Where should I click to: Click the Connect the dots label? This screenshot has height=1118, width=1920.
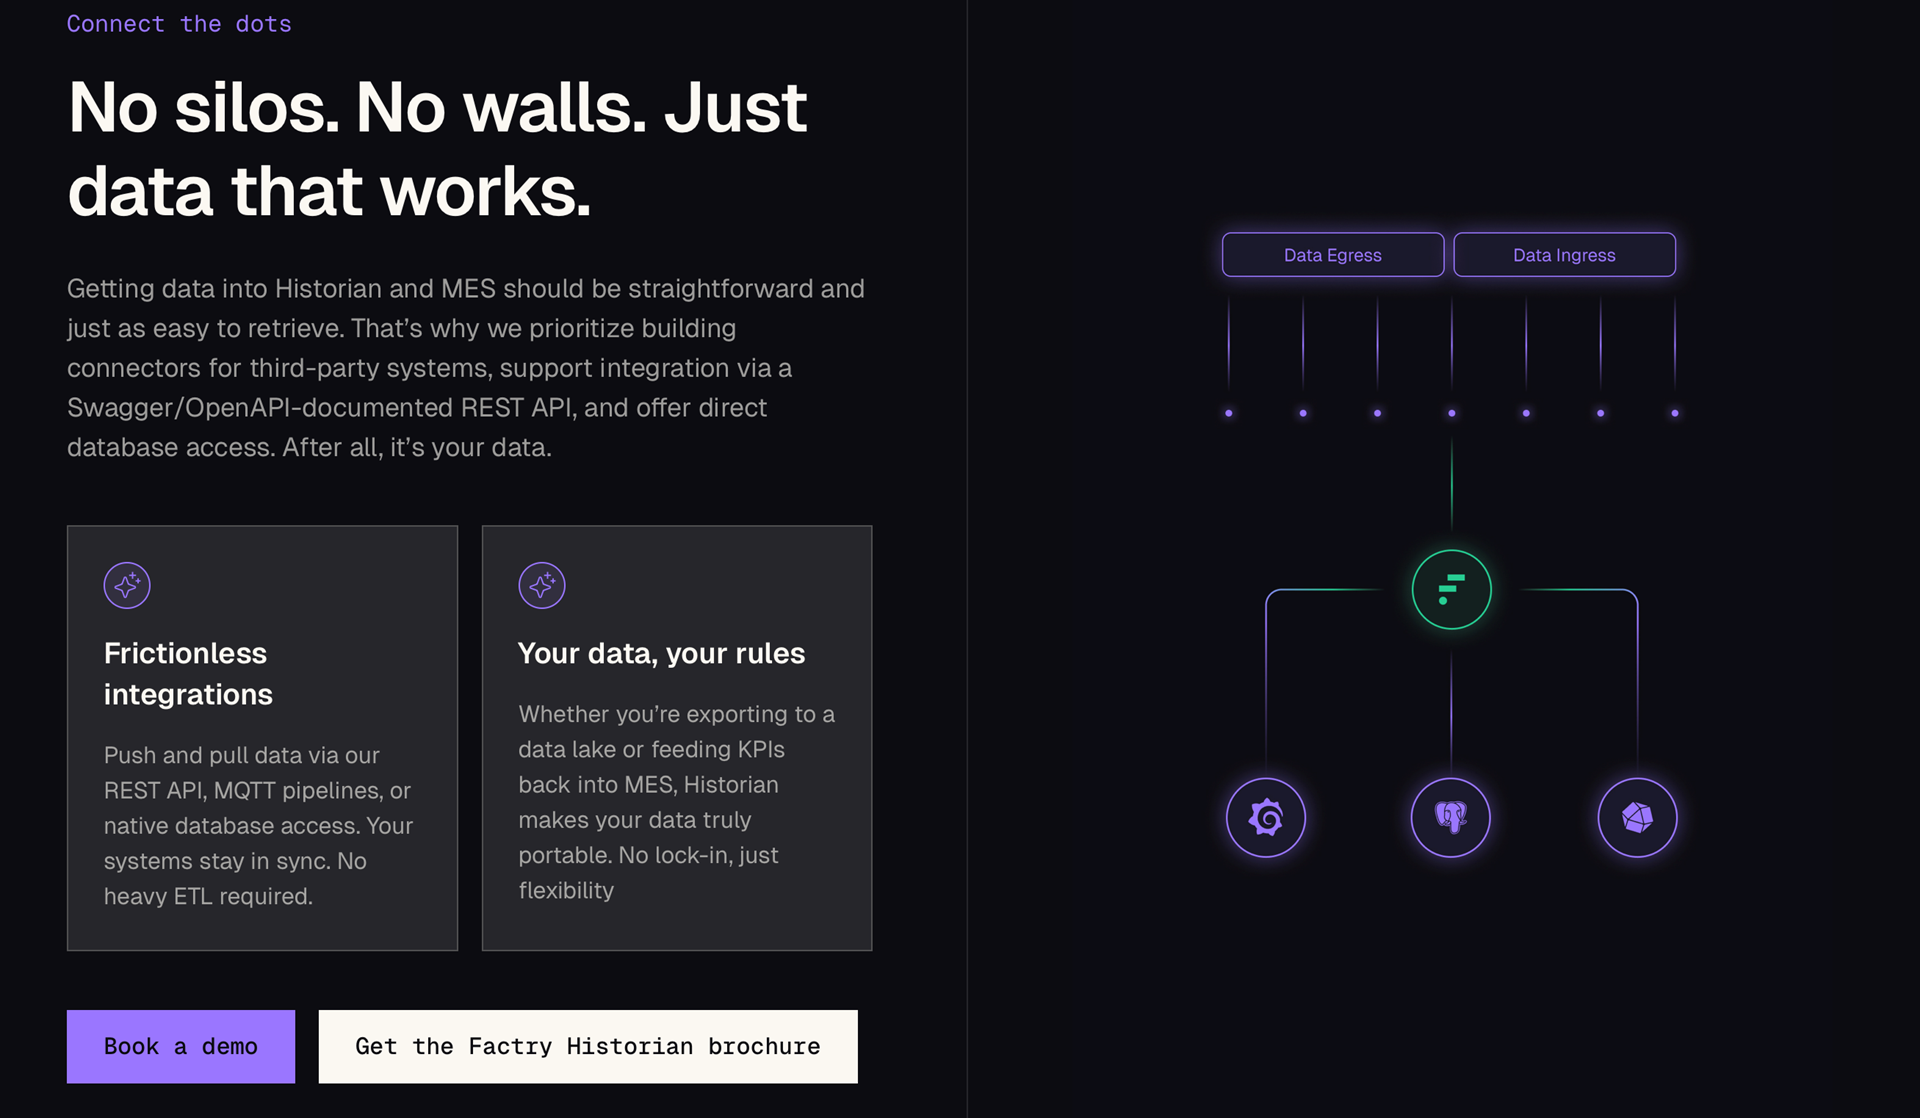coord(179,24)
